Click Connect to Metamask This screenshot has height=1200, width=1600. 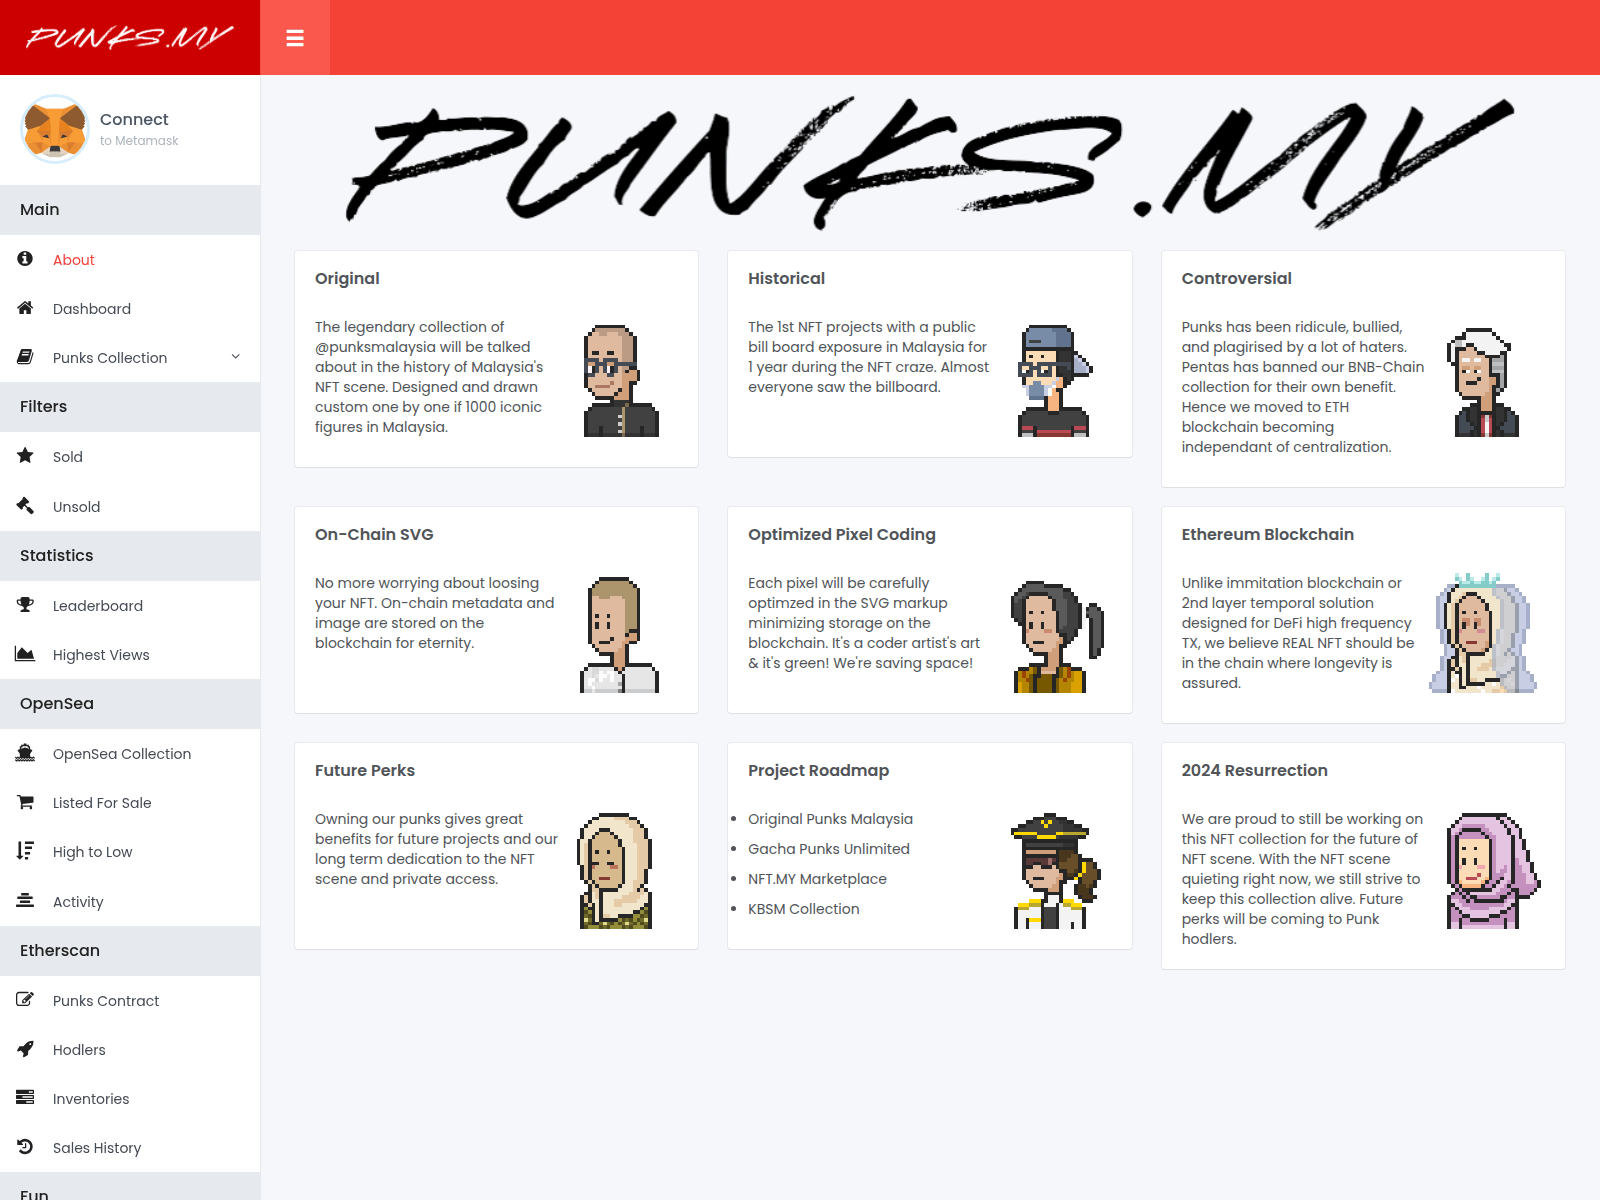pyautogui.click(x=139, y=129)
